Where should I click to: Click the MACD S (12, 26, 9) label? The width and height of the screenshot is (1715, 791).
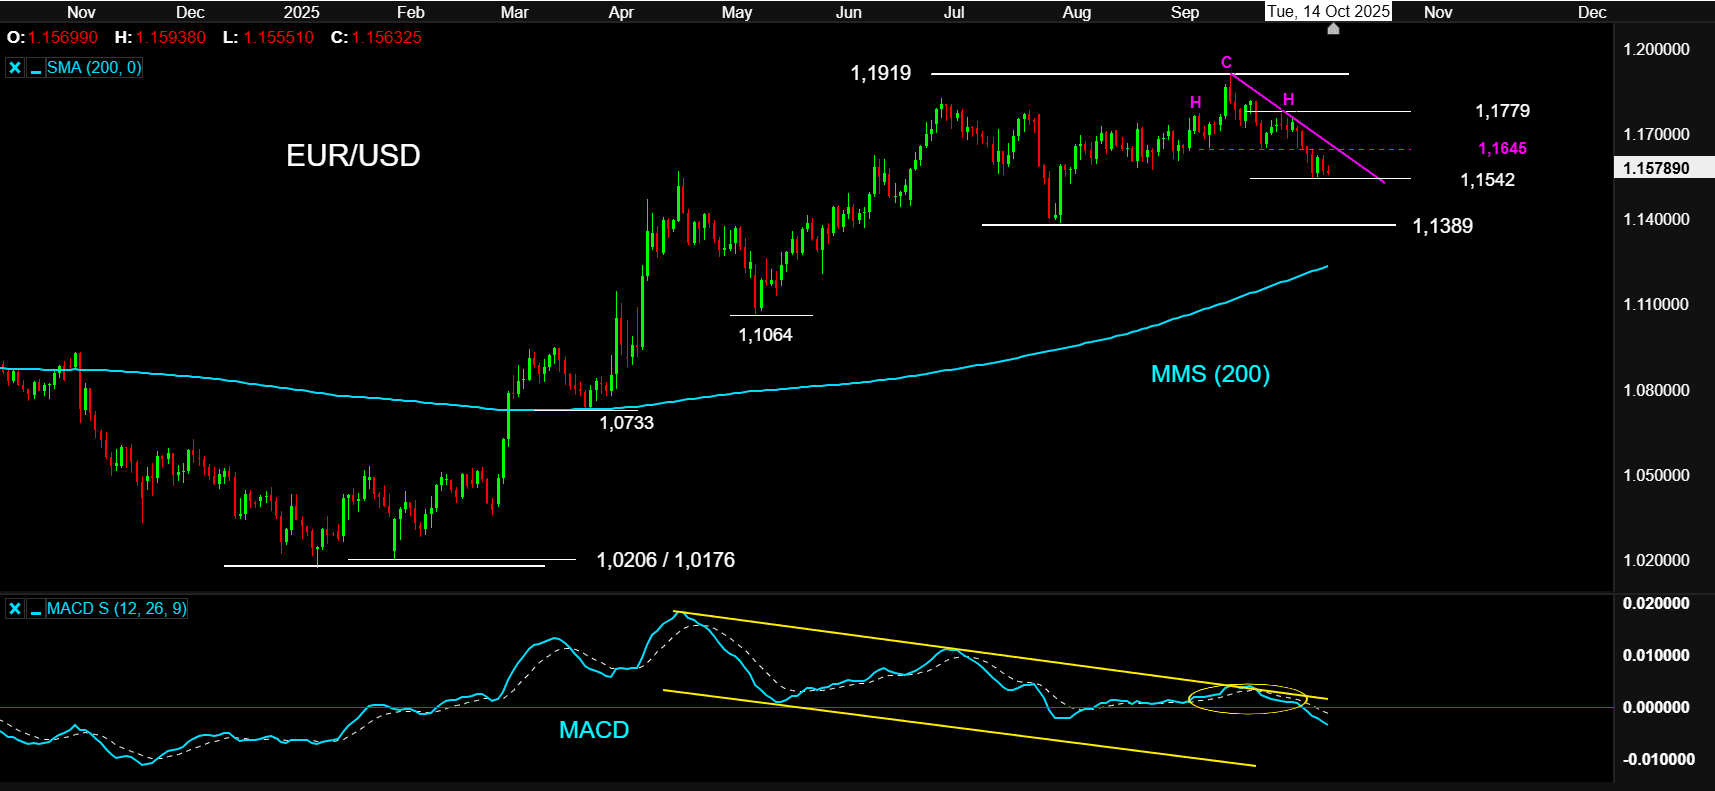tap(116, 609)
